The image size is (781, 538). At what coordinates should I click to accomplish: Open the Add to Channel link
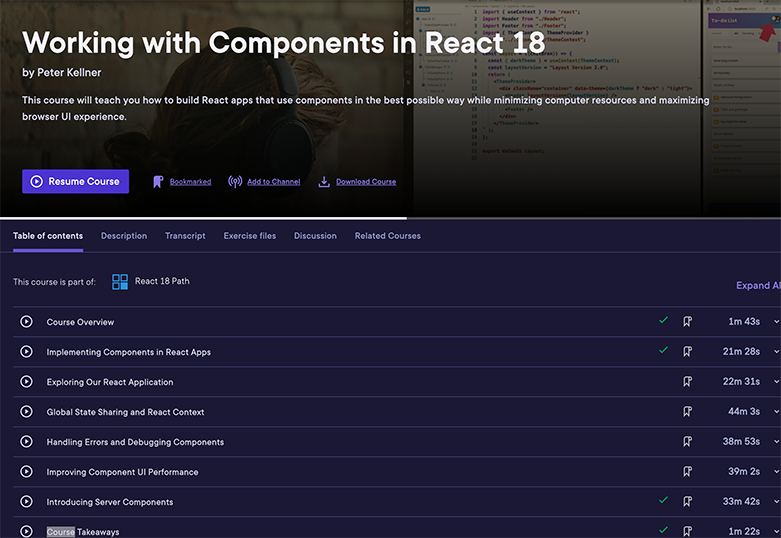273,182
